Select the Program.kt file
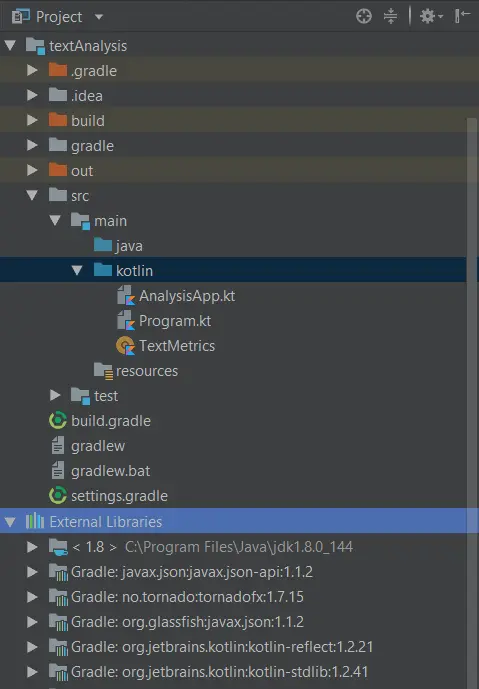This screenshot has width=479, height=689. tap(175, 321)
